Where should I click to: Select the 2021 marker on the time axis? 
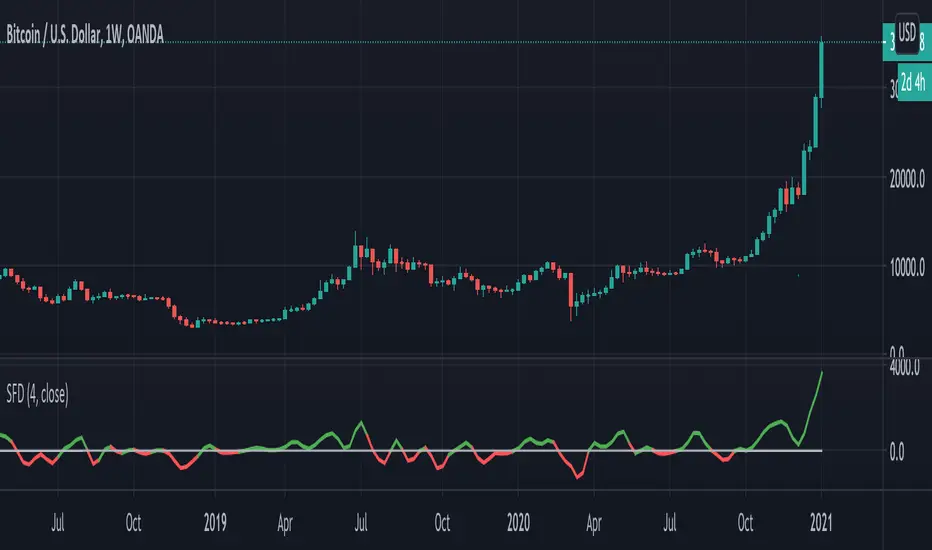click(x=822, y=521)
